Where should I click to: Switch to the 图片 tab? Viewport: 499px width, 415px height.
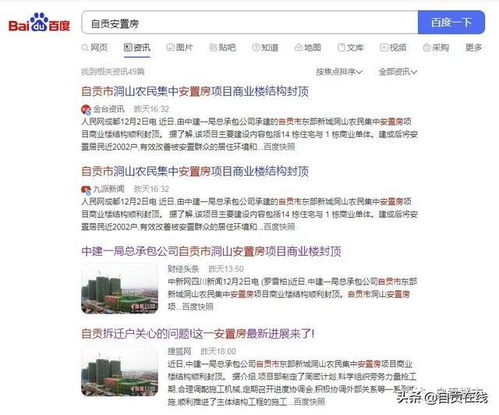180,48
